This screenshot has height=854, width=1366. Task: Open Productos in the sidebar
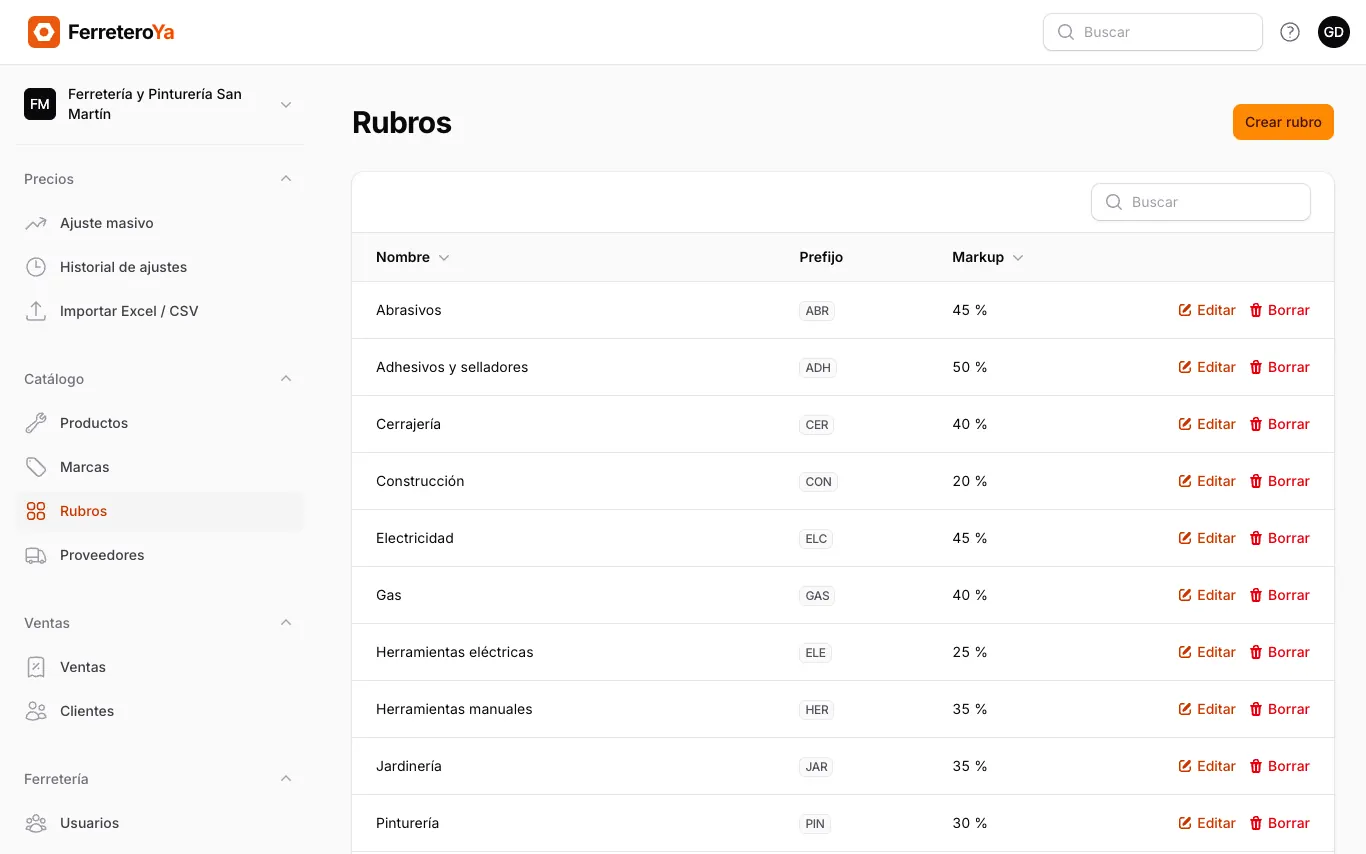point(160,423)
